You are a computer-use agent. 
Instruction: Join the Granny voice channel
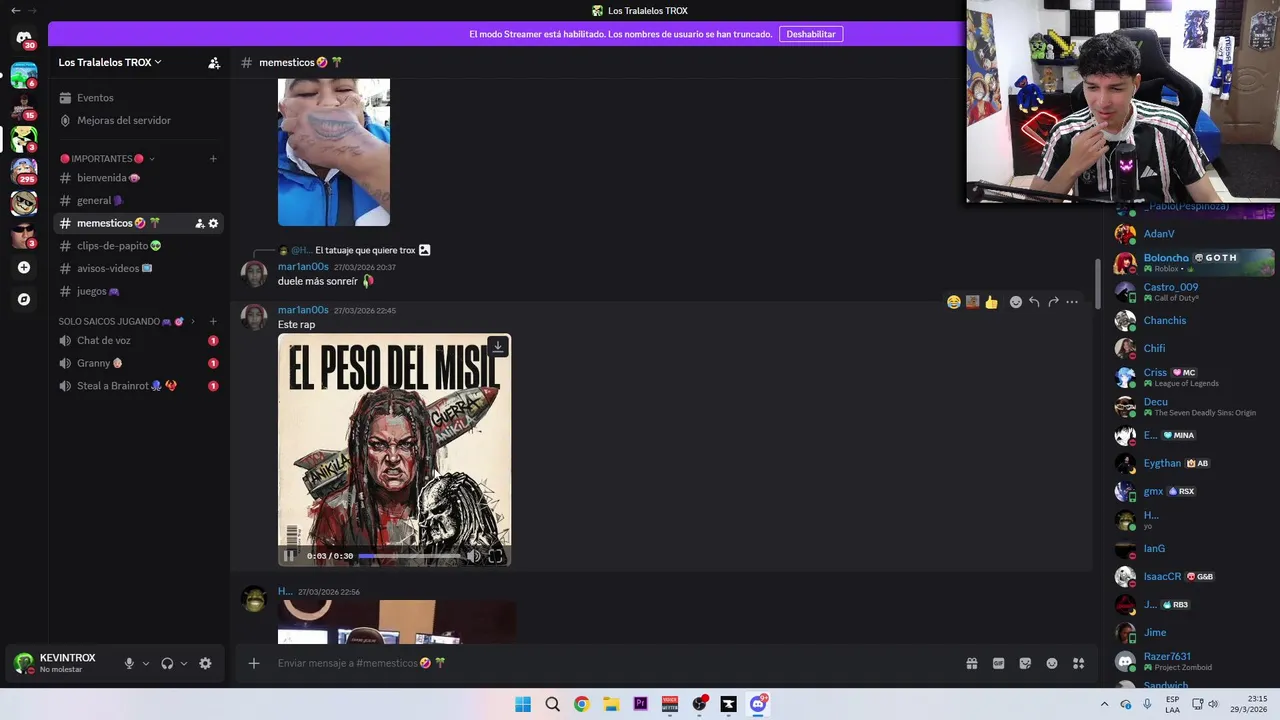139,363
